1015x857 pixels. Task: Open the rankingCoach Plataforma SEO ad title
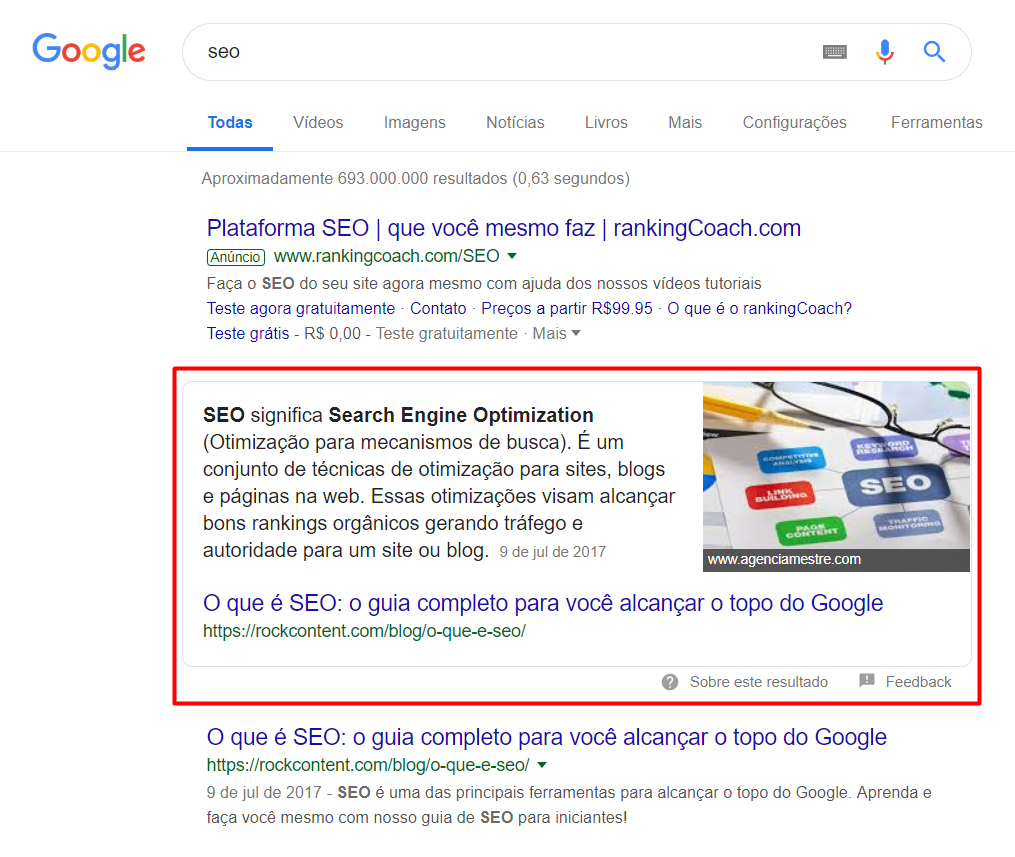(504, 228)
